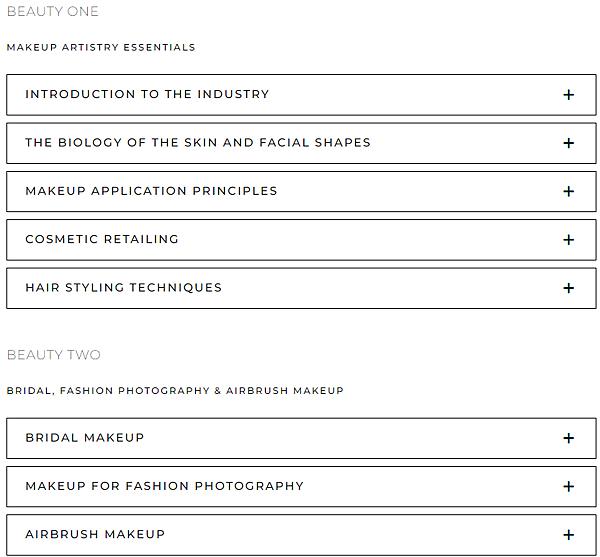Image resolution: width=600 pixels, height=557 pixels.
Task: Click plus icon beside Introduction to the Industry
Action: point(568,95)
